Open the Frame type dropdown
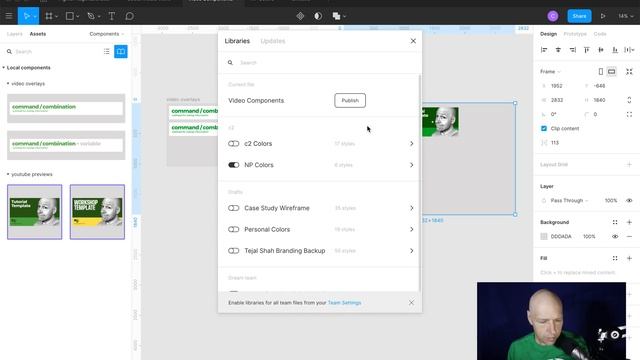 (x=550, y=72)
